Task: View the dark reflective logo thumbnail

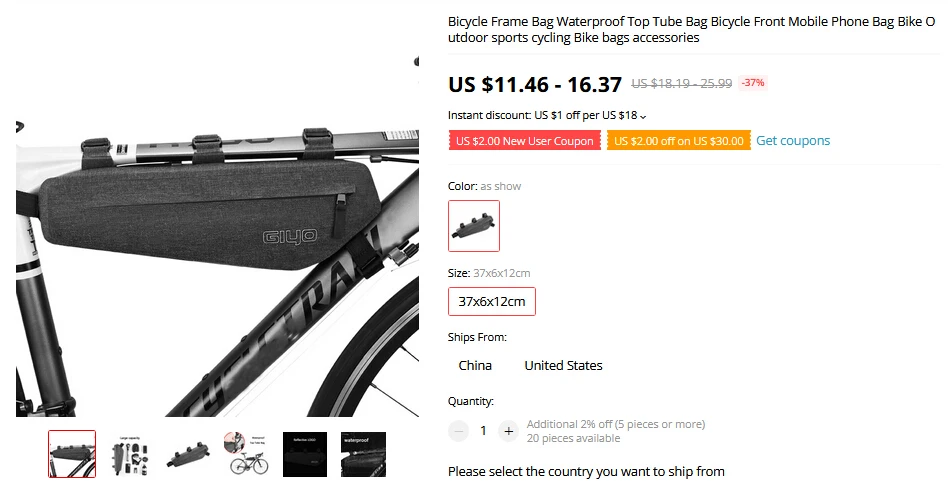Action: [x=305, y=454]
